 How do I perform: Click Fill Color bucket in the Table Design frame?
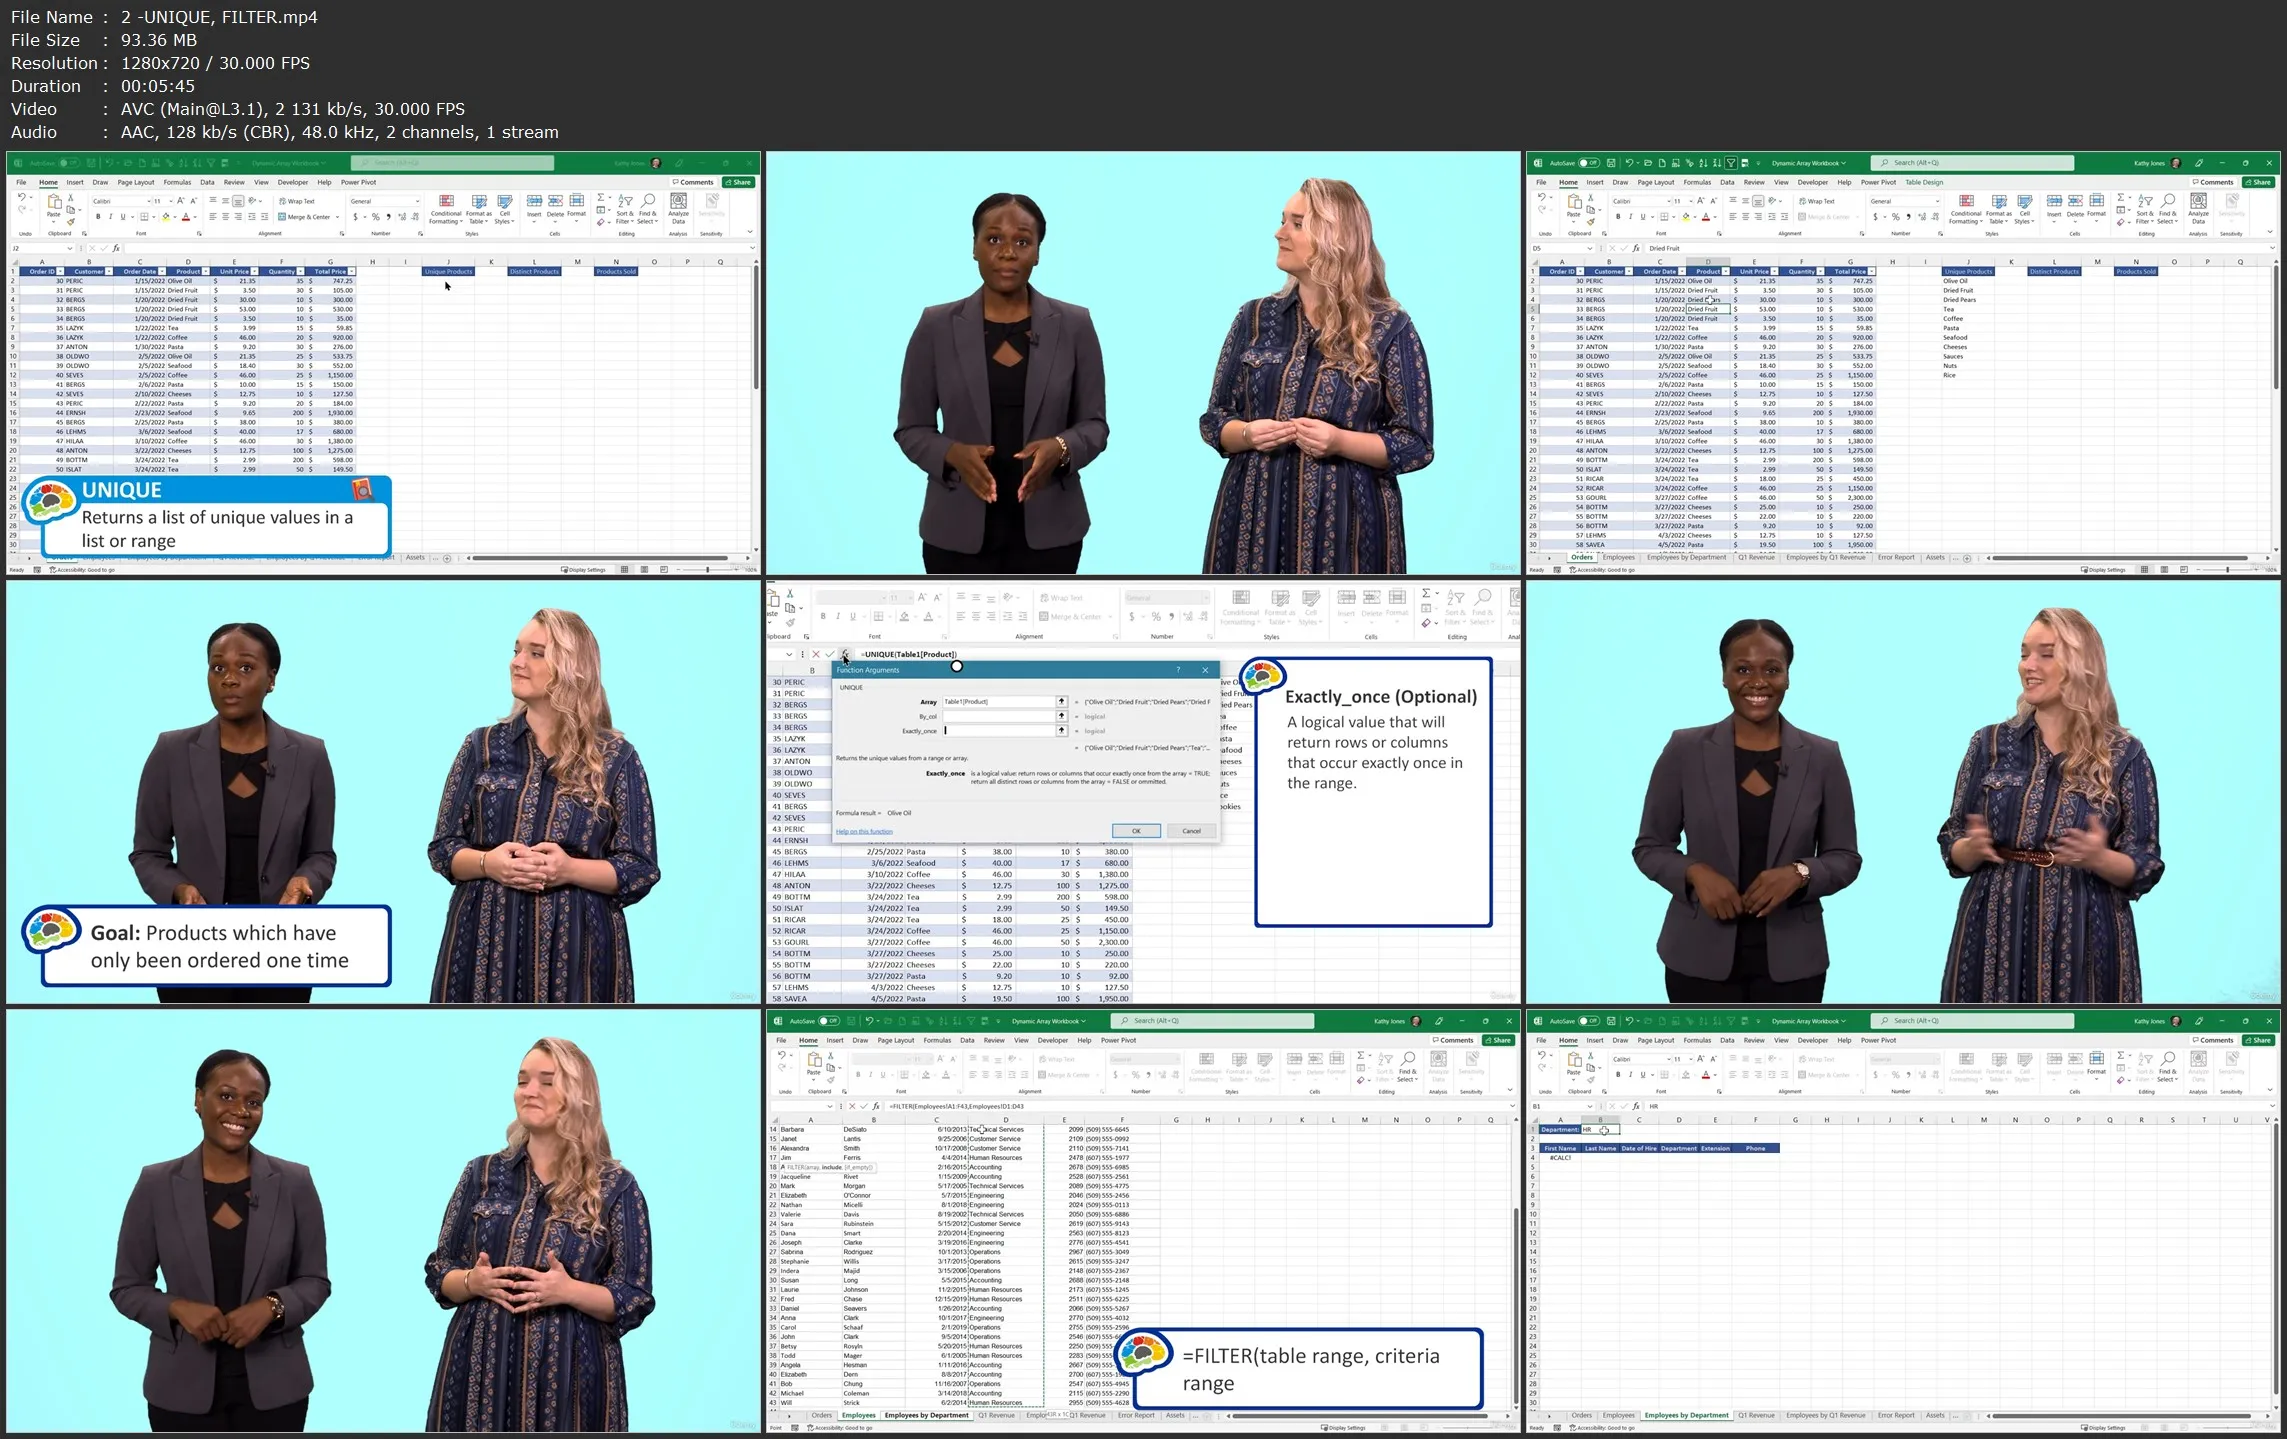(1686, 217)
